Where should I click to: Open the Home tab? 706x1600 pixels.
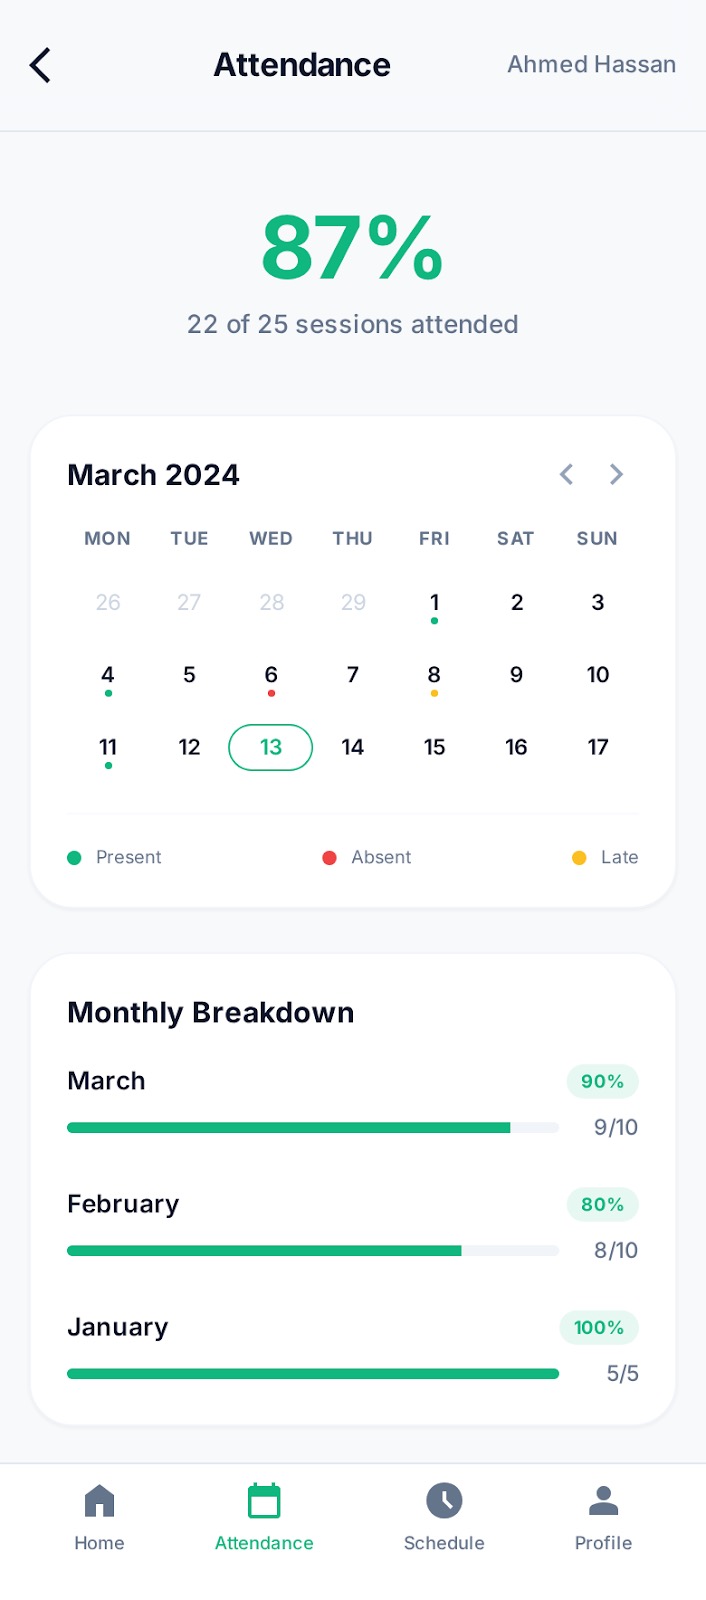click(x=98, y=1515)
